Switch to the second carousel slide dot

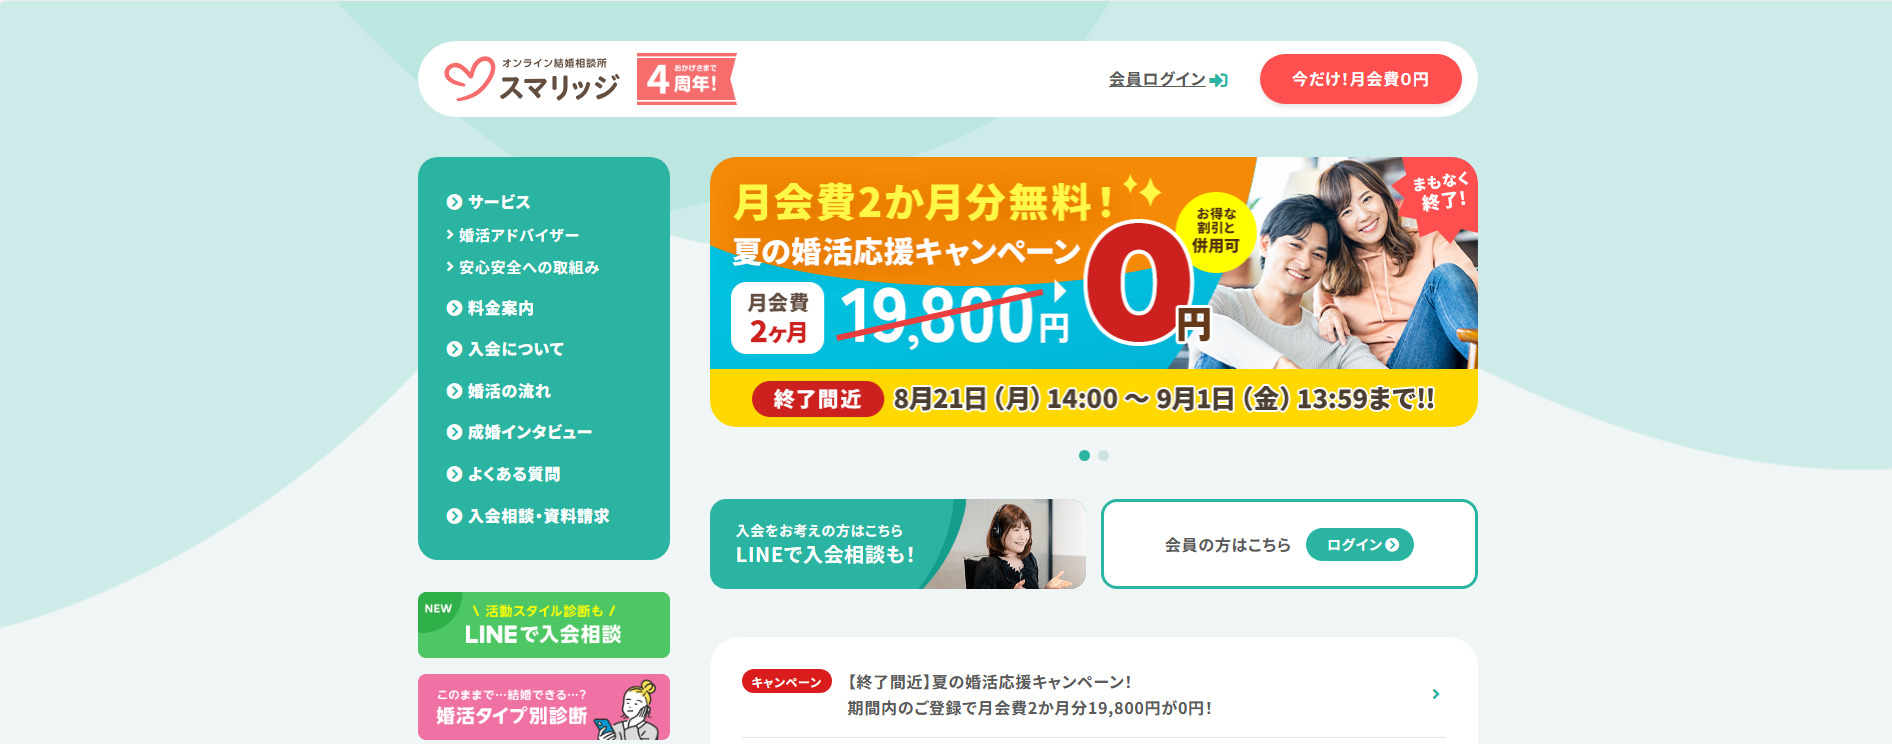coord(1103,455)
